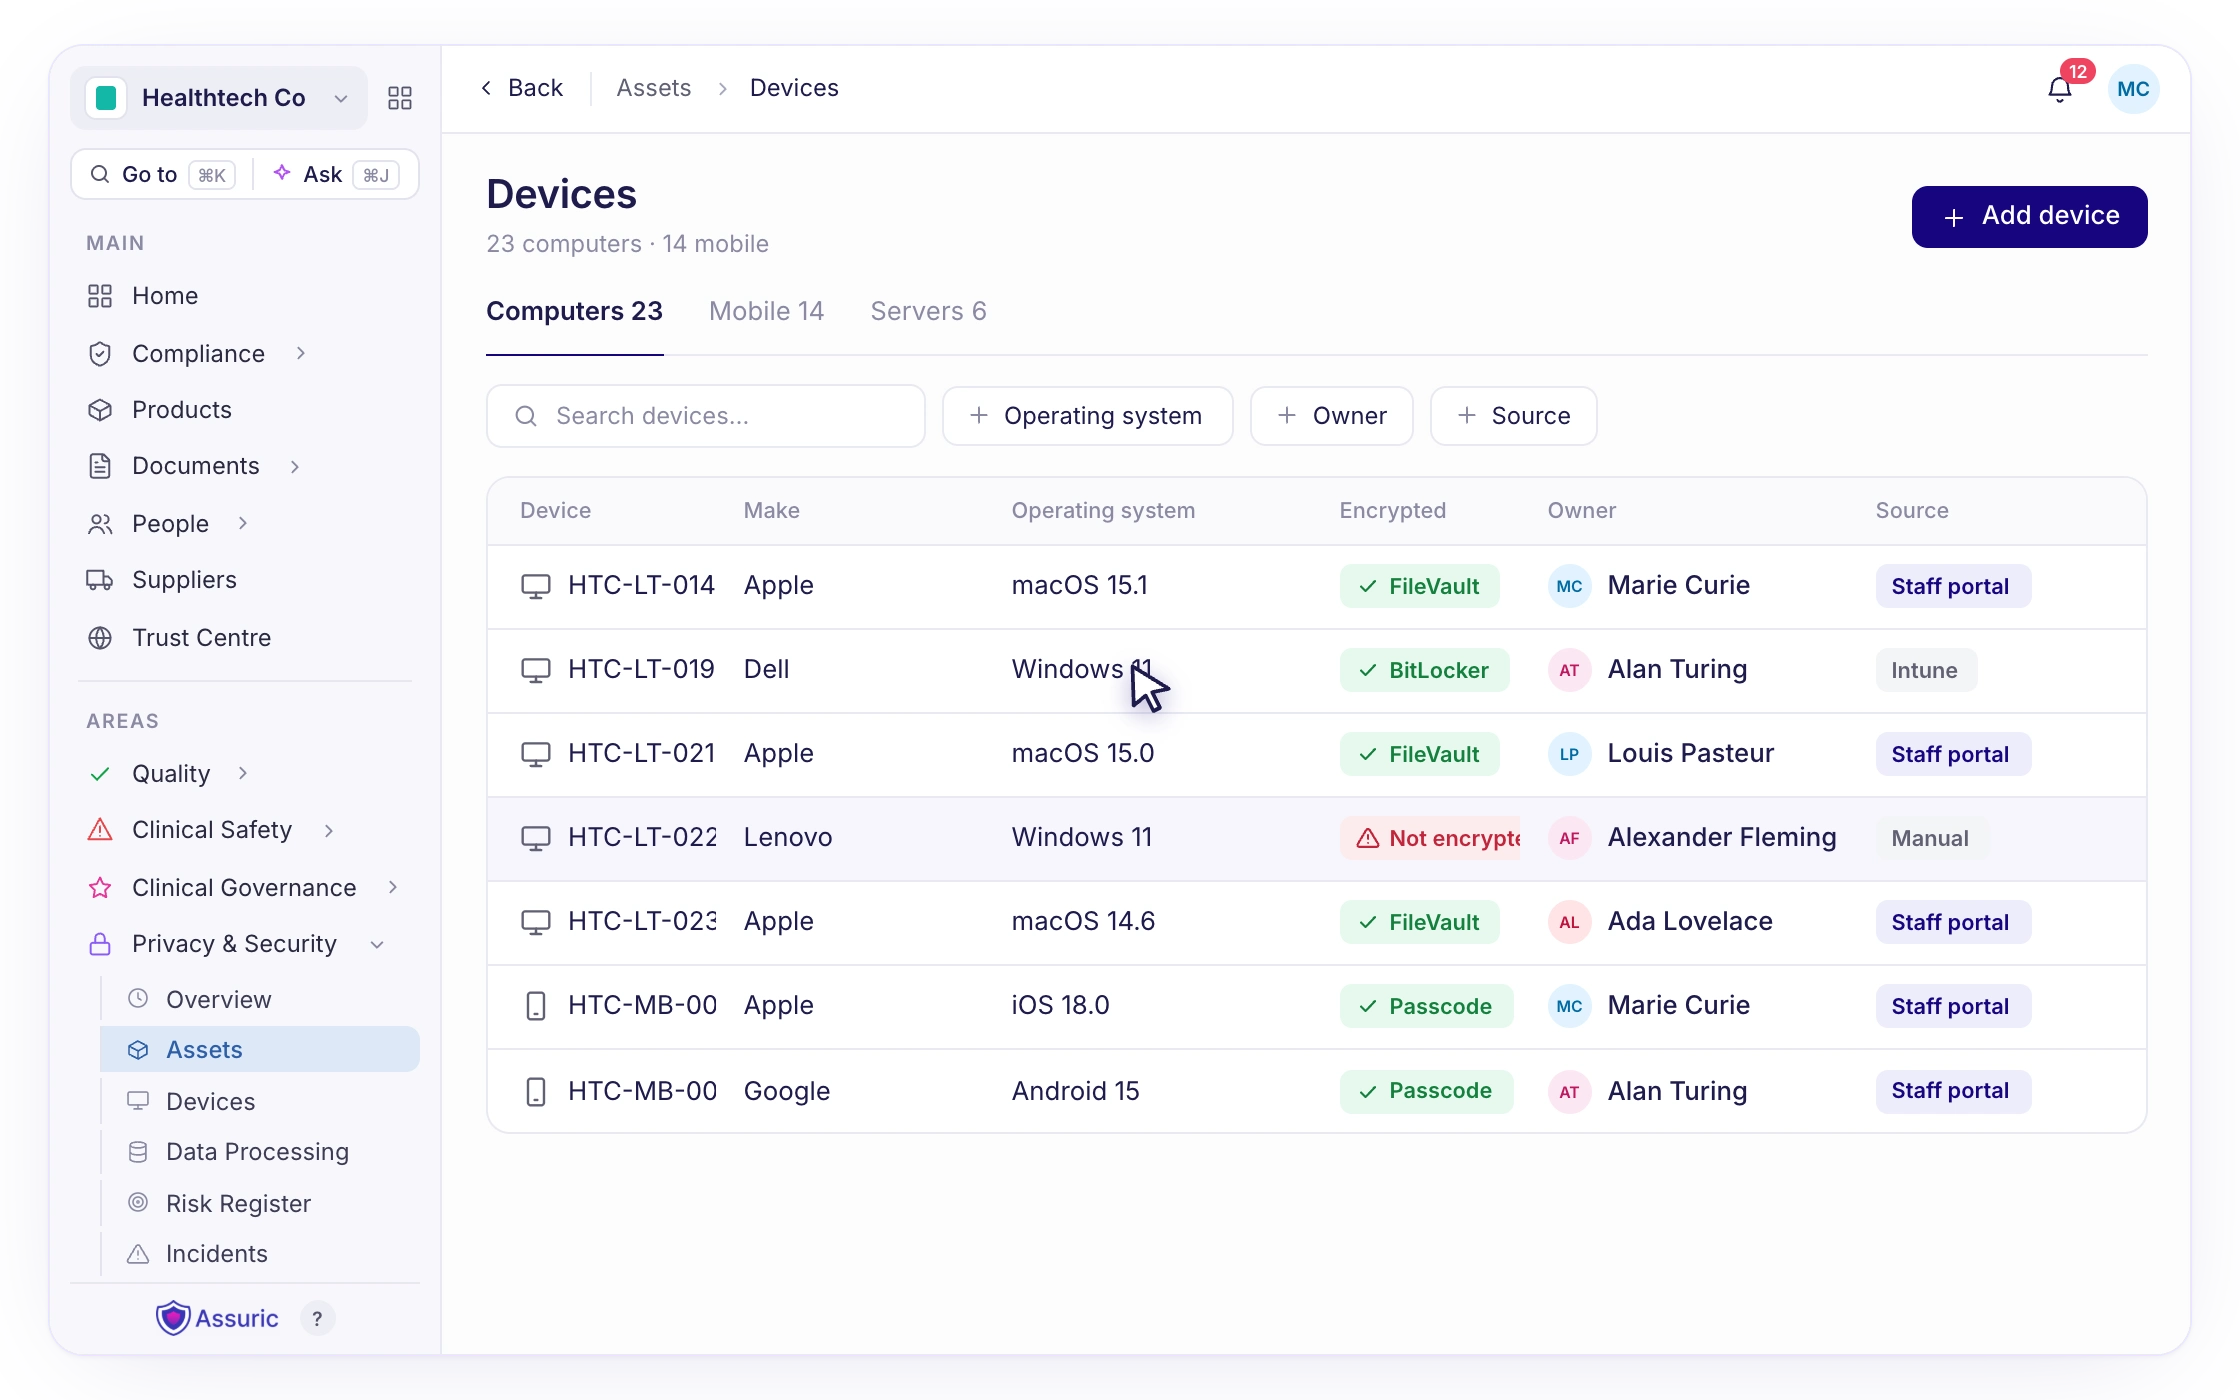Click the Risk Register target icon
The image size is (2240, 1400).
point(138,1203)
